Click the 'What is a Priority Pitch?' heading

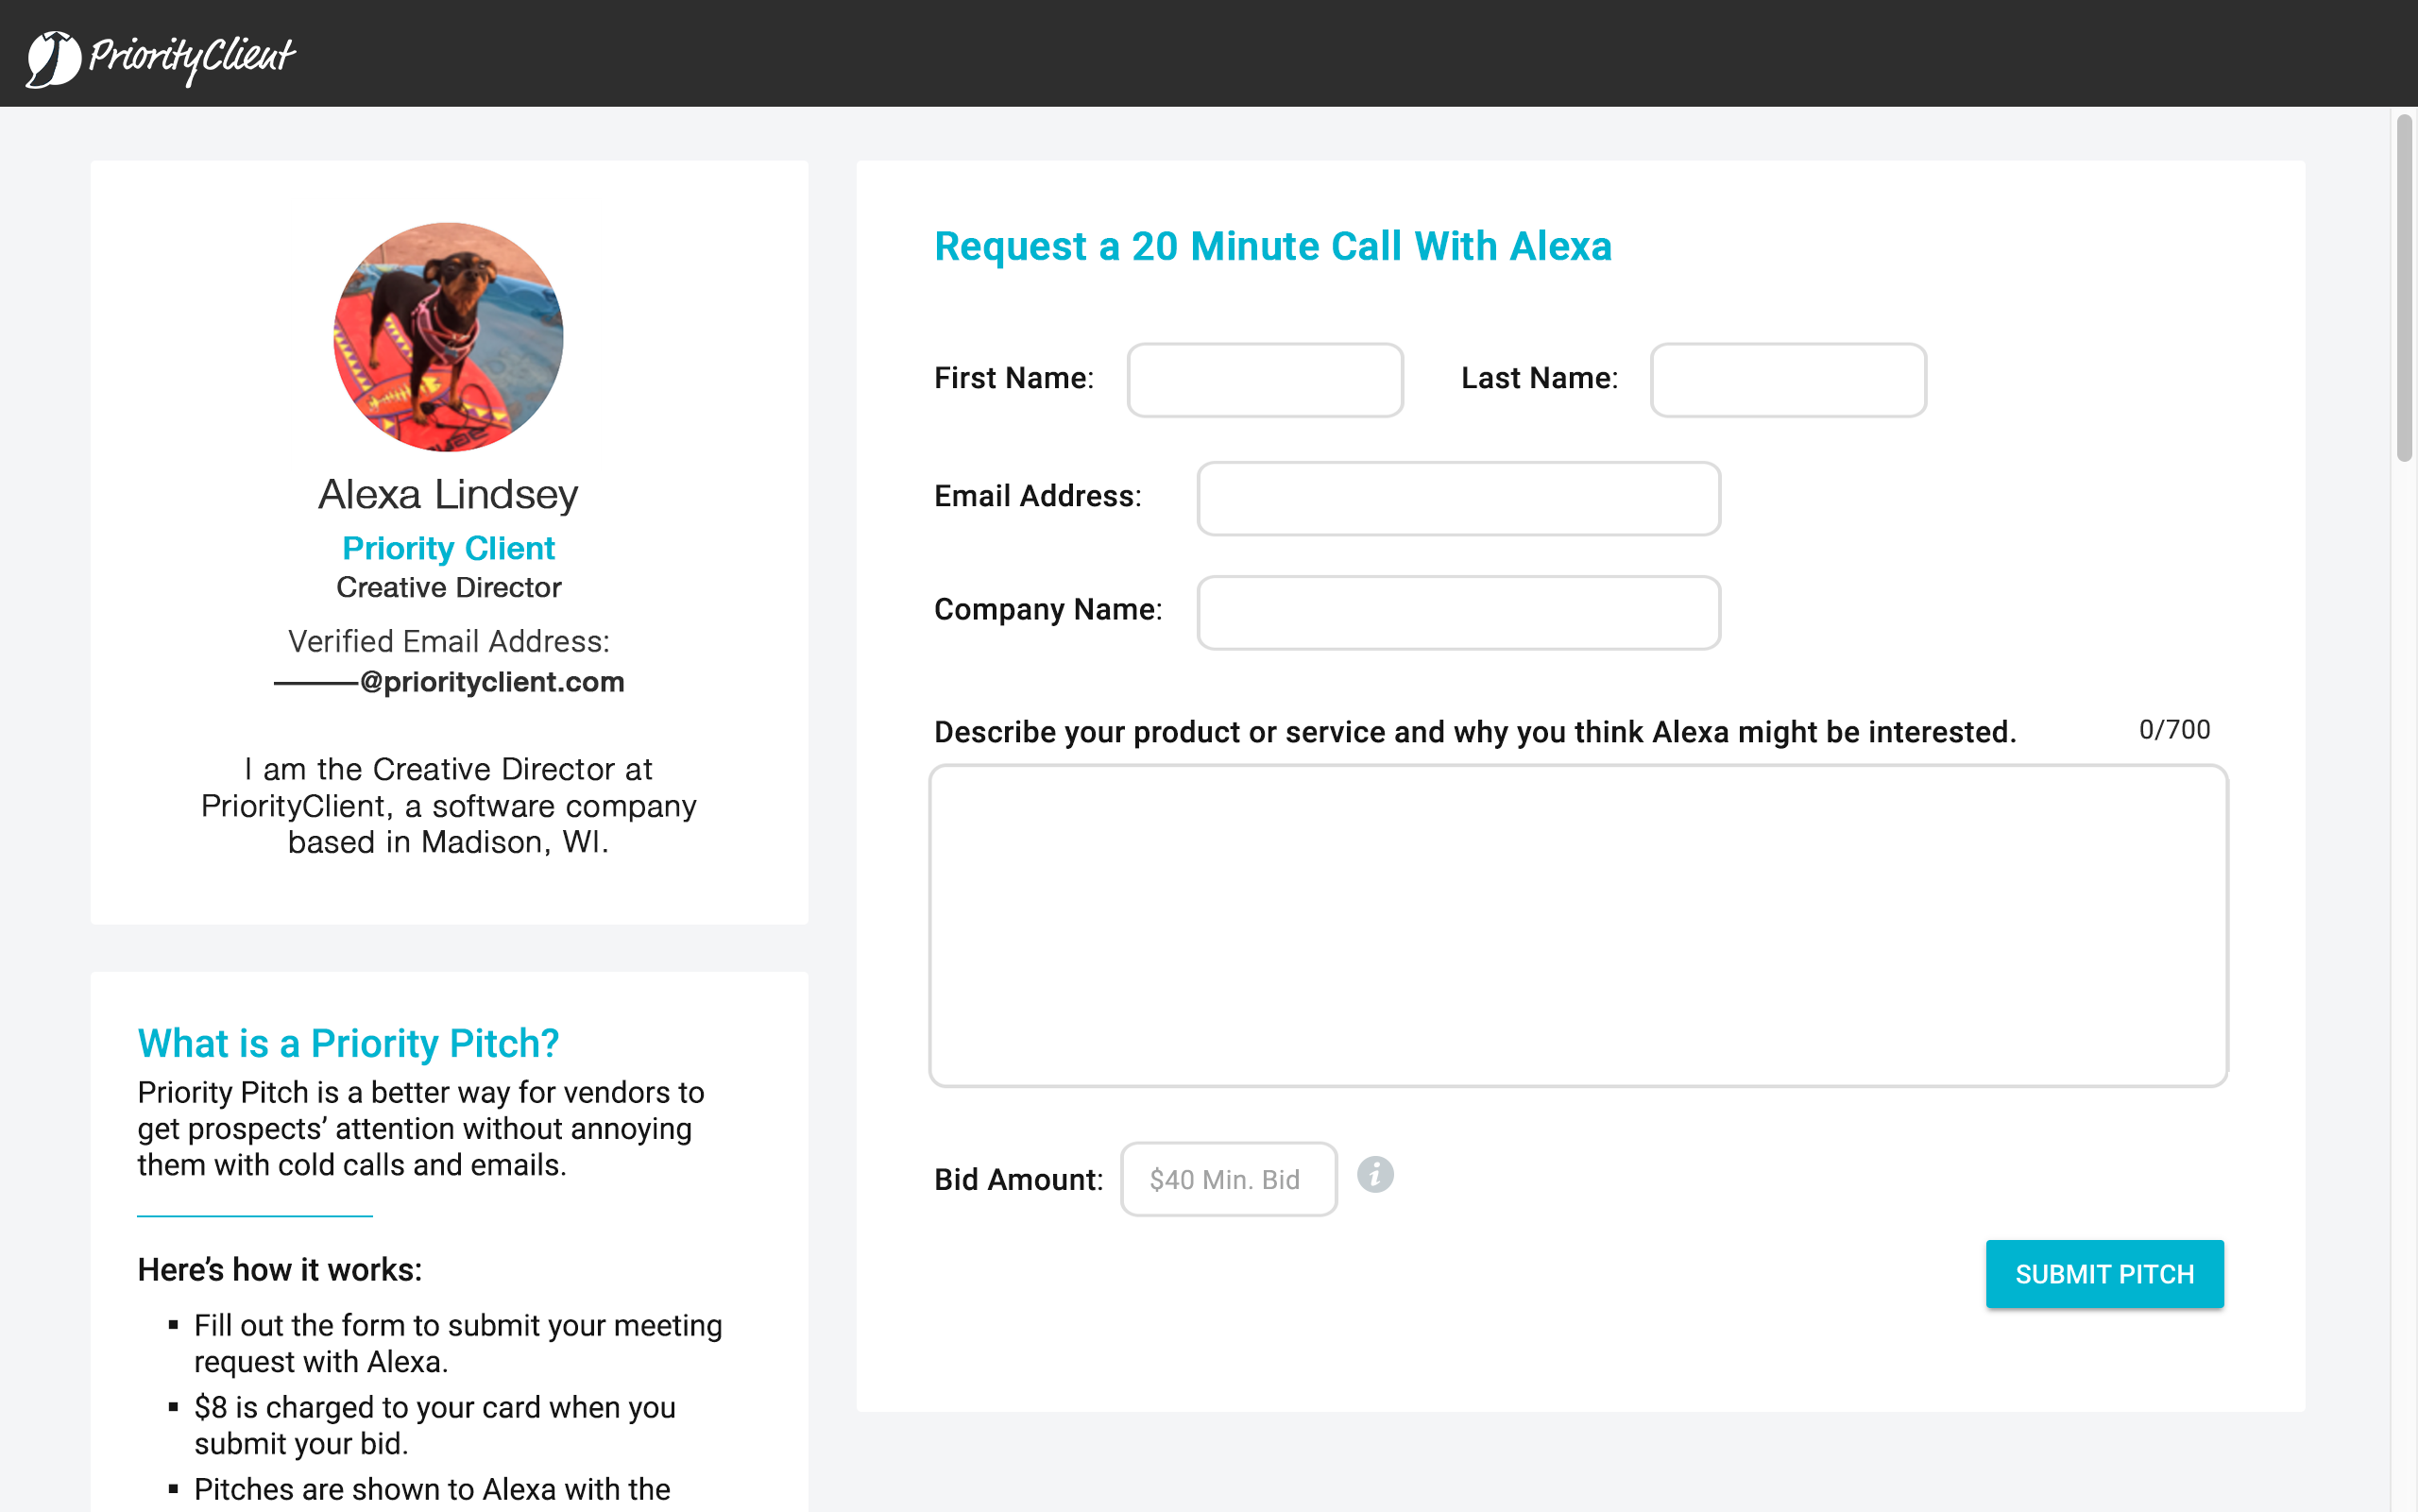coord(348,1043)
